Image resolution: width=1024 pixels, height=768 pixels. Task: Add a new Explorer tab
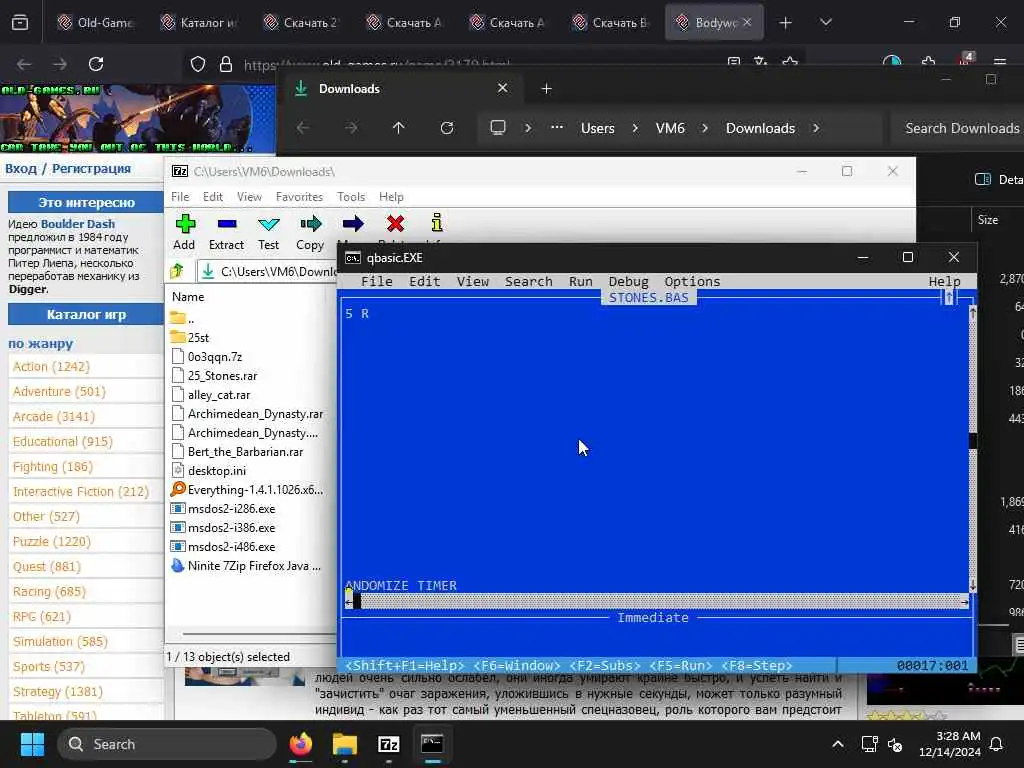[547, 88]
